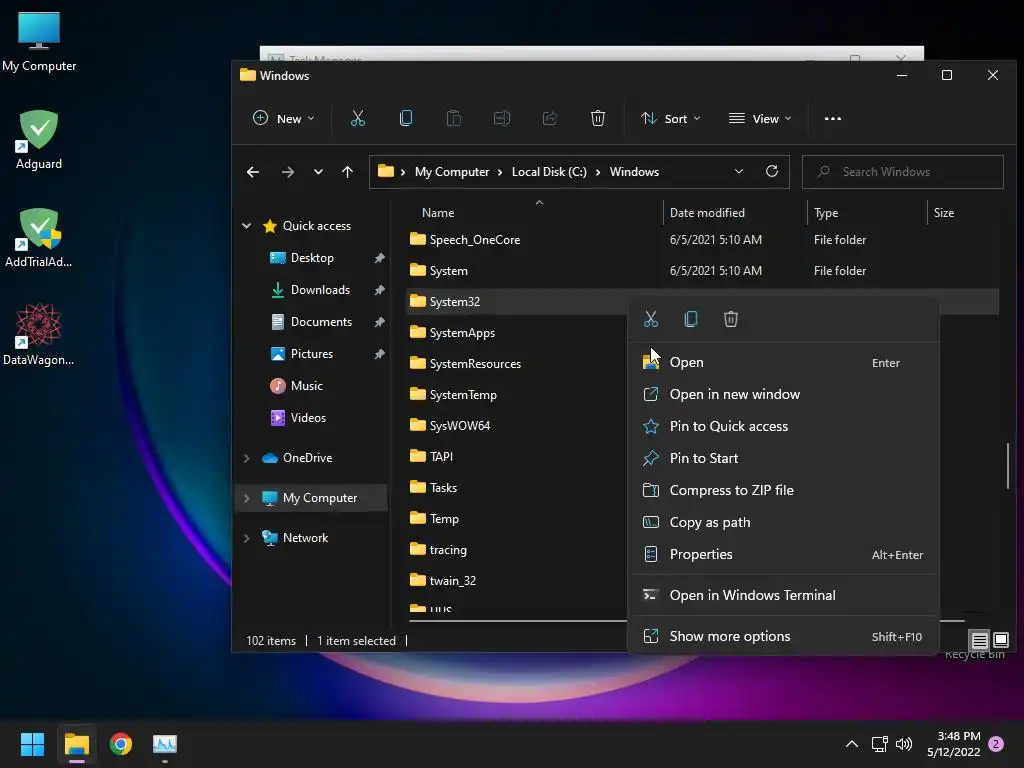Expand My Computer in navigation pane

coord(246,498)
